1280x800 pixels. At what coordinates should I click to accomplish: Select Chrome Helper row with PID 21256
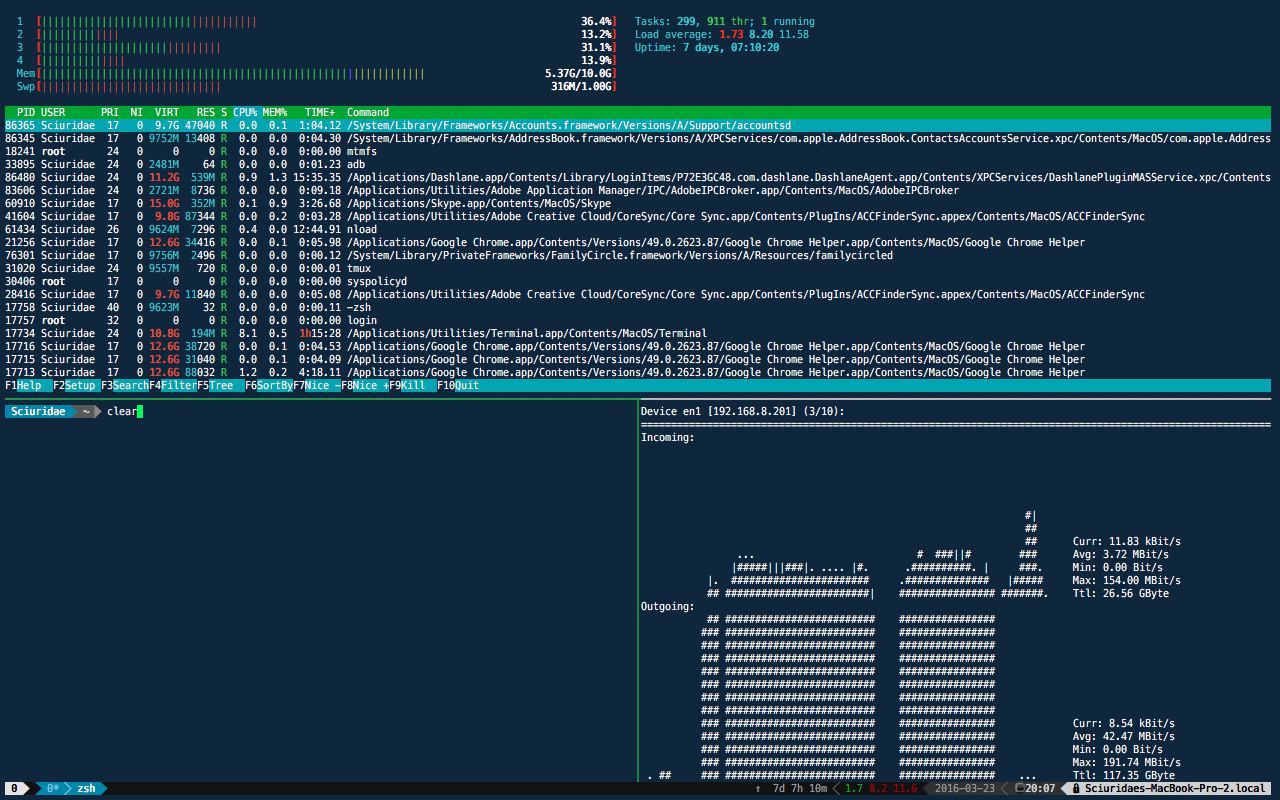[638, 242]
